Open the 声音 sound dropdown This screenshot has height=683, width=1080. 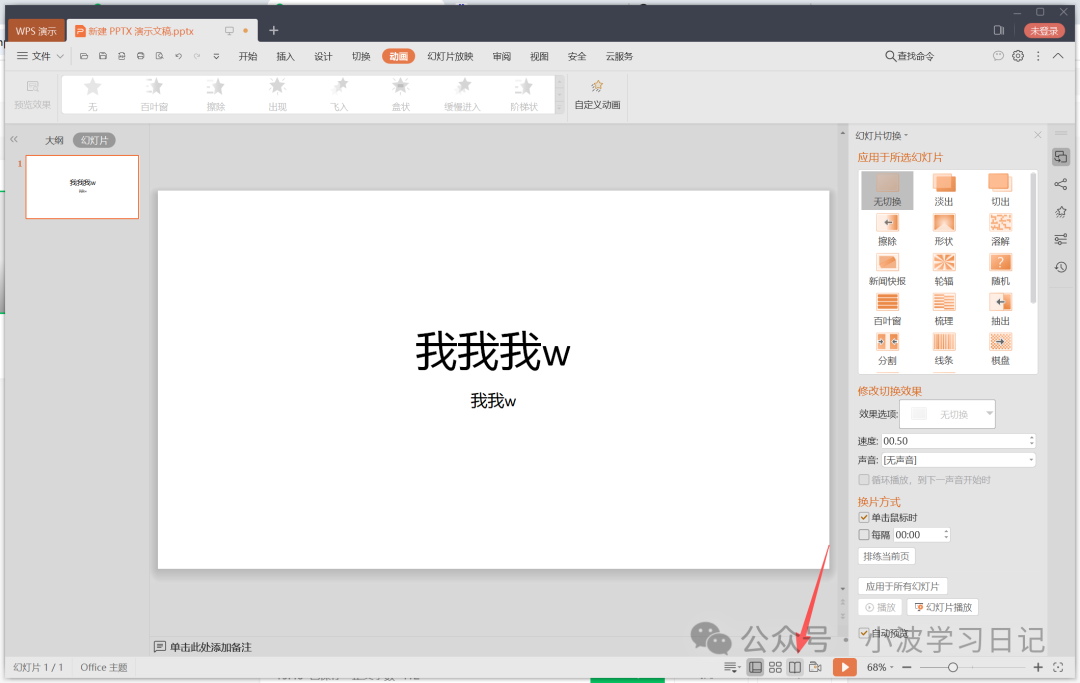click(1030, 459)
